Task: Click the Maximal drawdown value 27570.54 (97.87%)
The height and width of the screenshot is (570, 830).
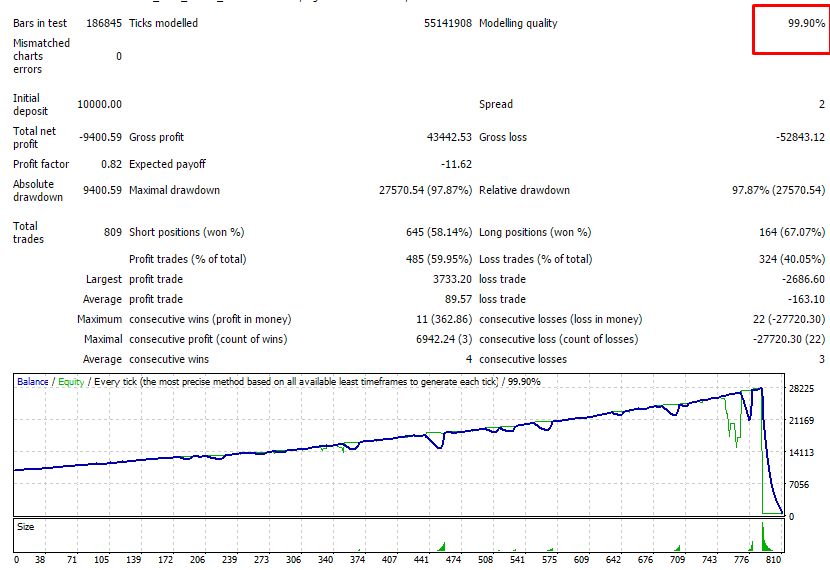Action: [425, 190]
